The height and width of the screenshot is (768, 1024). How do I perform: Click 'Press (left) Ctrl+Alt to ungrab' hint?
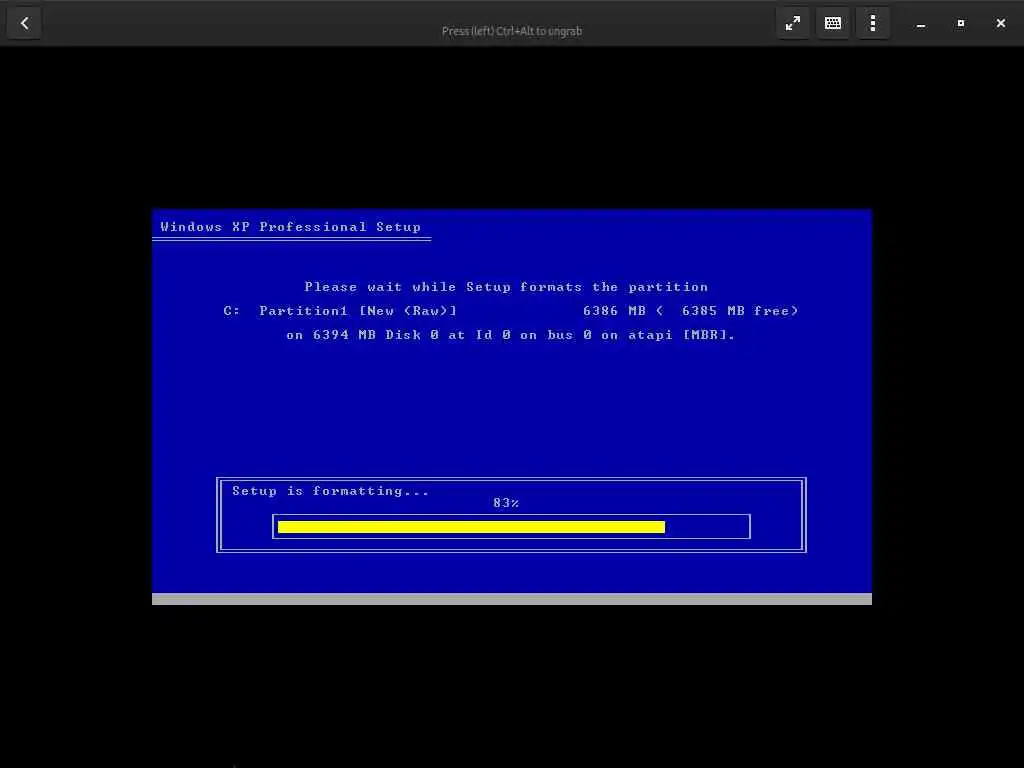pyautogui.click(x=512, y=31)
